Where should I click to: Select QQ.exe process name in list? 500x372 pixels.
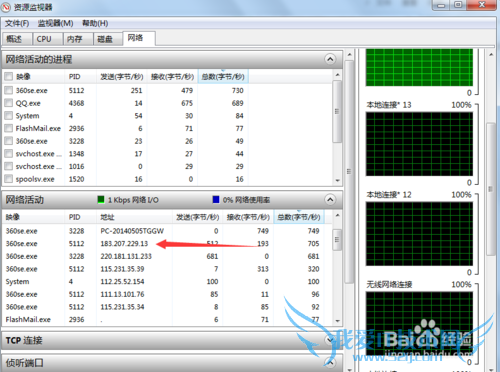[x=28, y=103]
